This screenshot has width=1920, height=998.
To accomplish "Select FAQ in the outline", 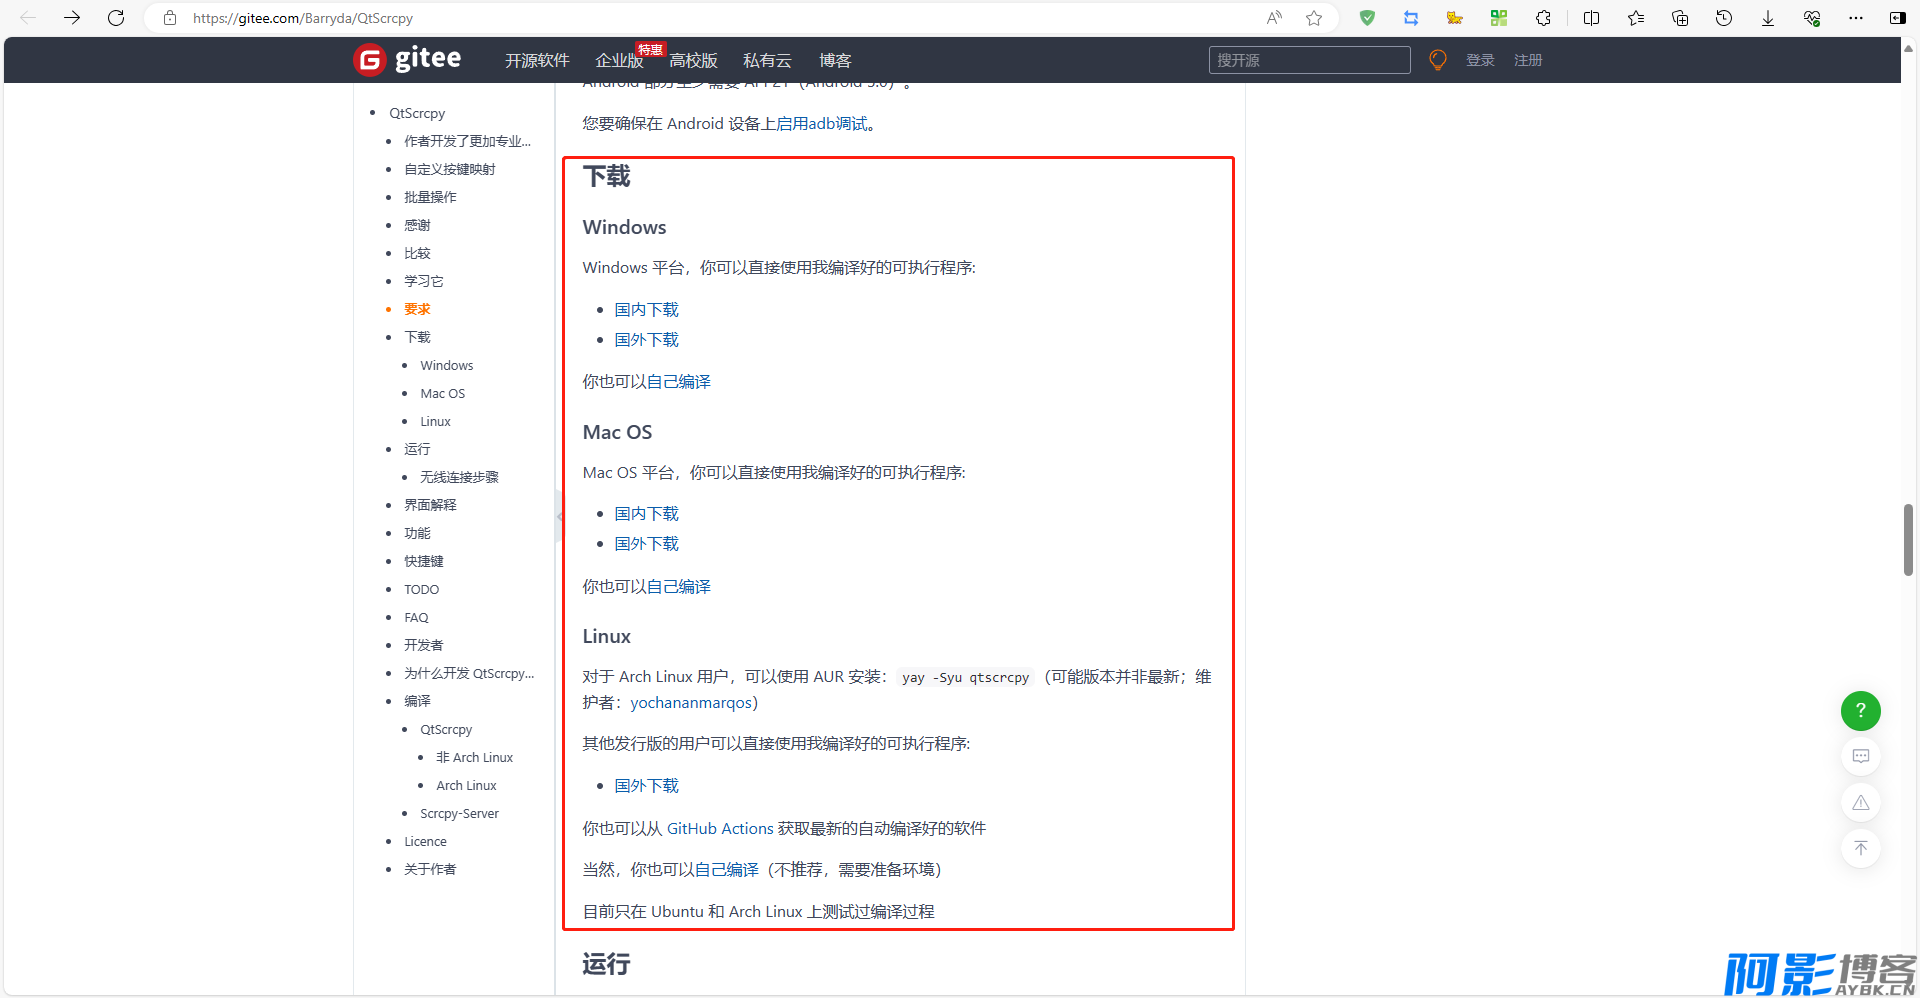I will 416,617.
